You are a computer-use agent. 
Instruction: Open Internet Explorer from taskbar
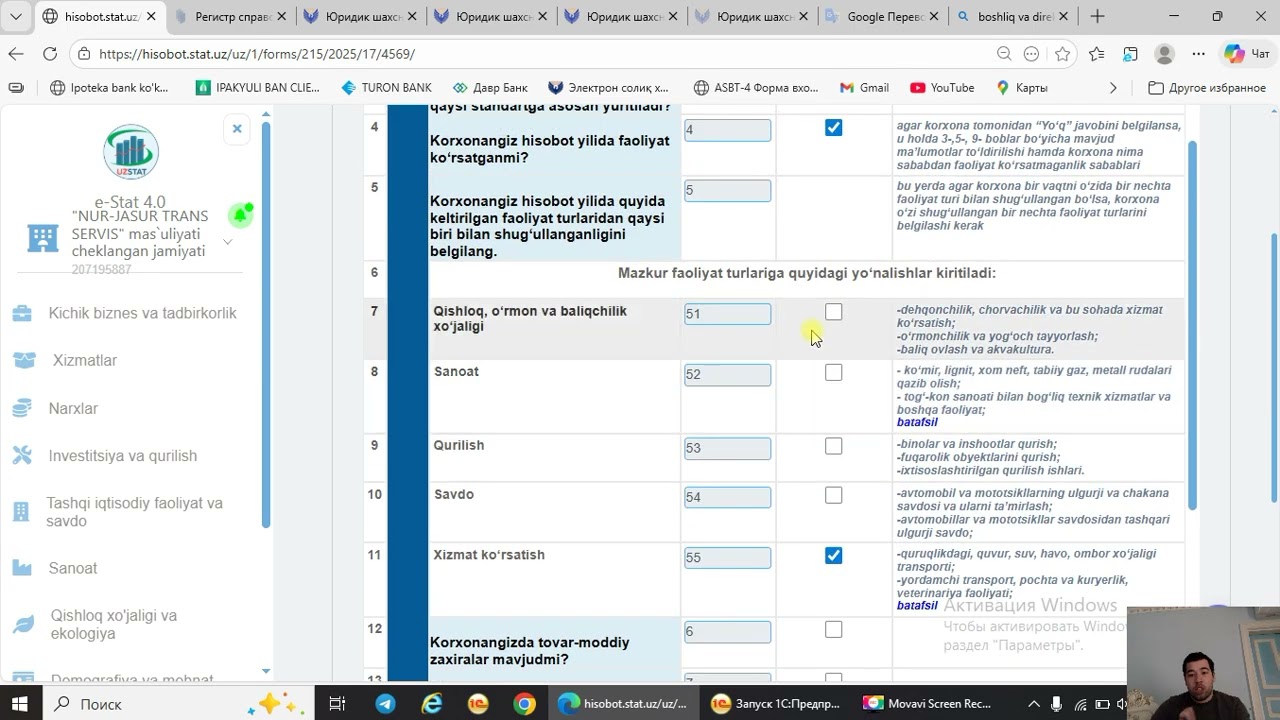click(432, 704)
